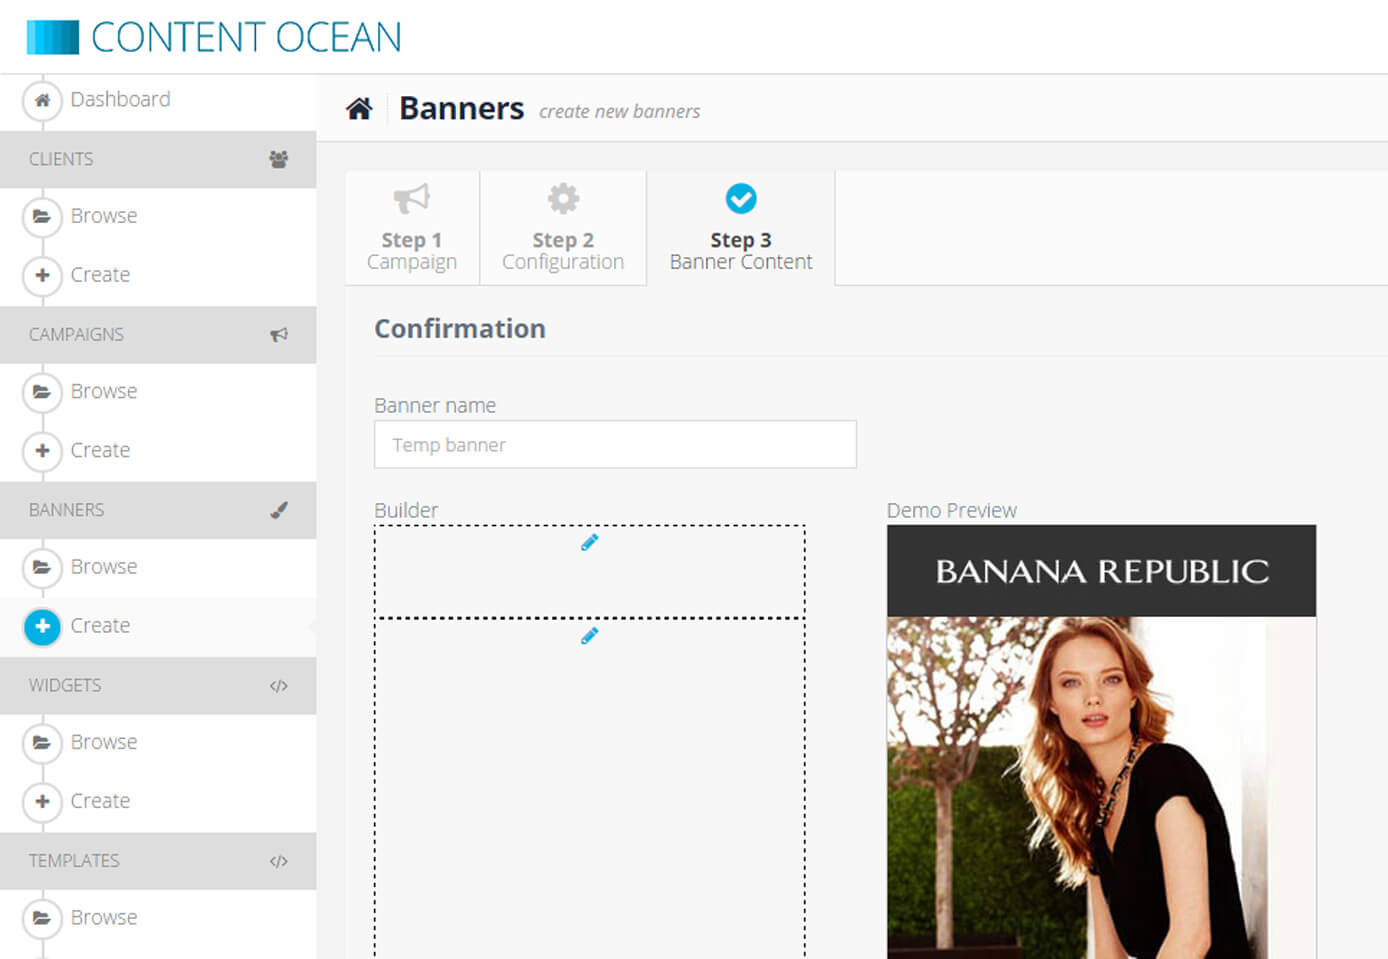Click the 'Demo Preview' label
This screenshot has width=1388, height=959.
(951, 510)
